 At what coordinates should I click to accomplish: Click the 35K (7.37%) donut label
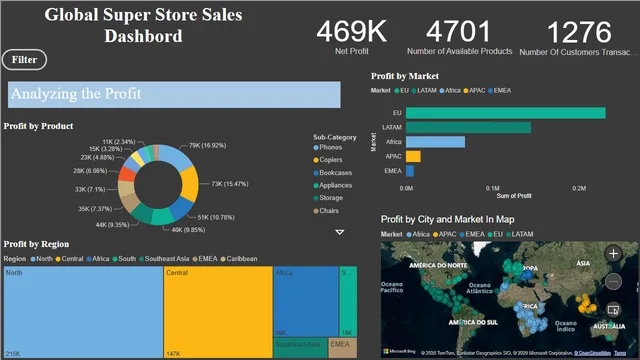(x=95, y=209)
